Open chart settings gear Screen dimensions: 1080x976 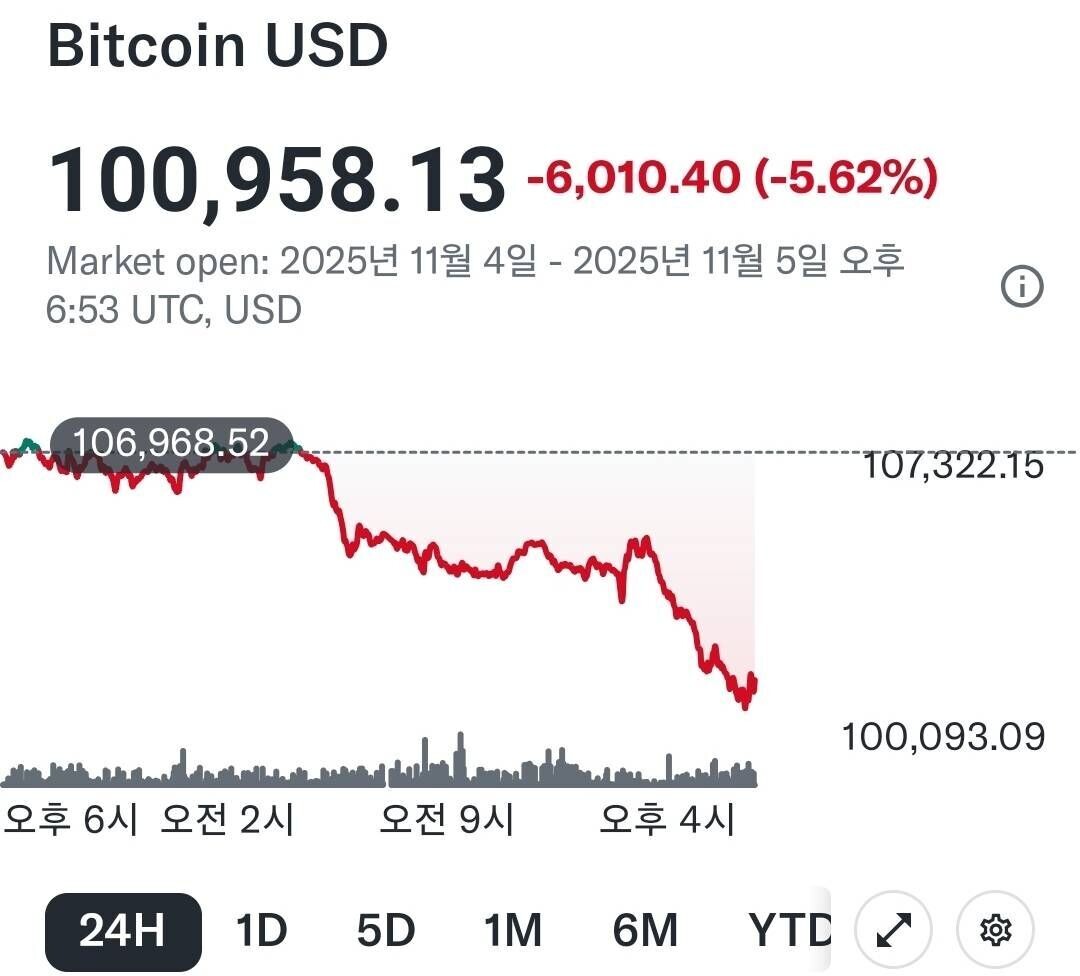pyautogui.click(x=995, y=931)
